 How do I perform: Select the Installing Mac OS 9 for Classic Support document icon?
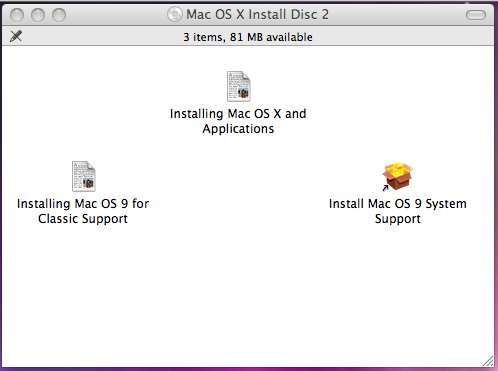pos(84,176)
